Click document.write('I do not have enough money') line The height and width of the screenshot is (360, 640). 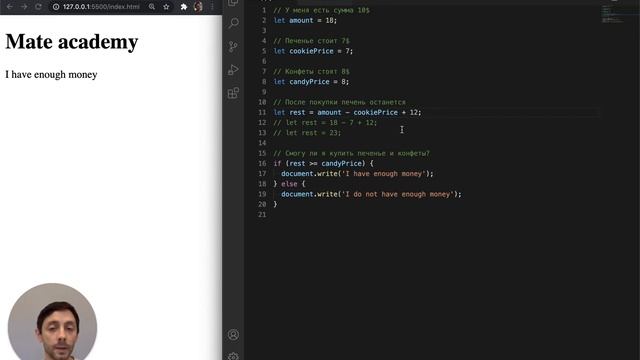click(x=371, y=194)
